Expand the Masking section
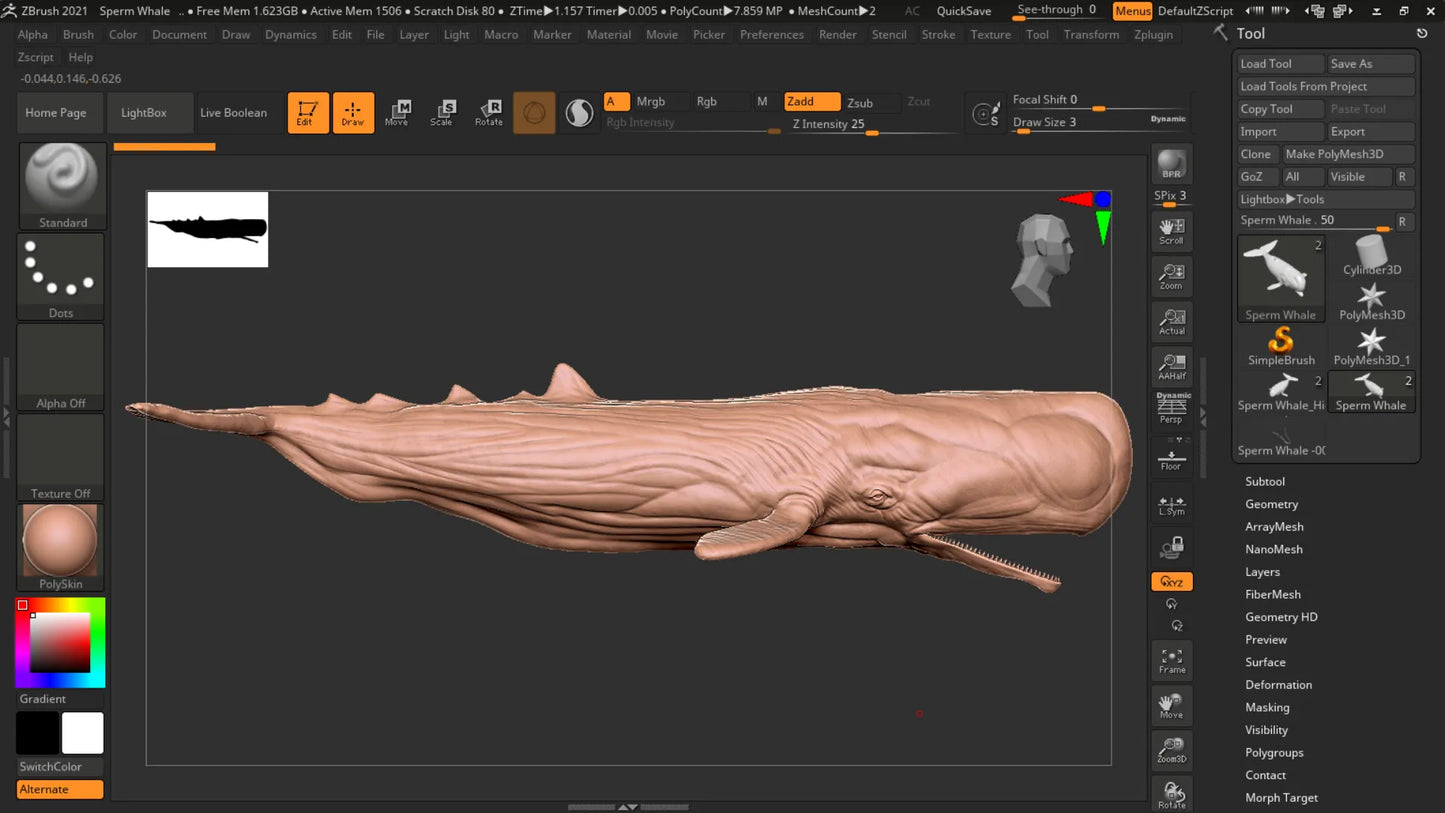Screen dimensions: 1445x813 click(1267, 707)
